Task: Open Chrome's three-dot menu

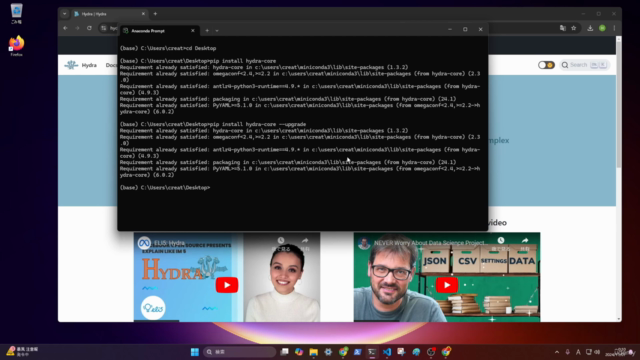Action: pyautogui.click(x=614, y=28)
